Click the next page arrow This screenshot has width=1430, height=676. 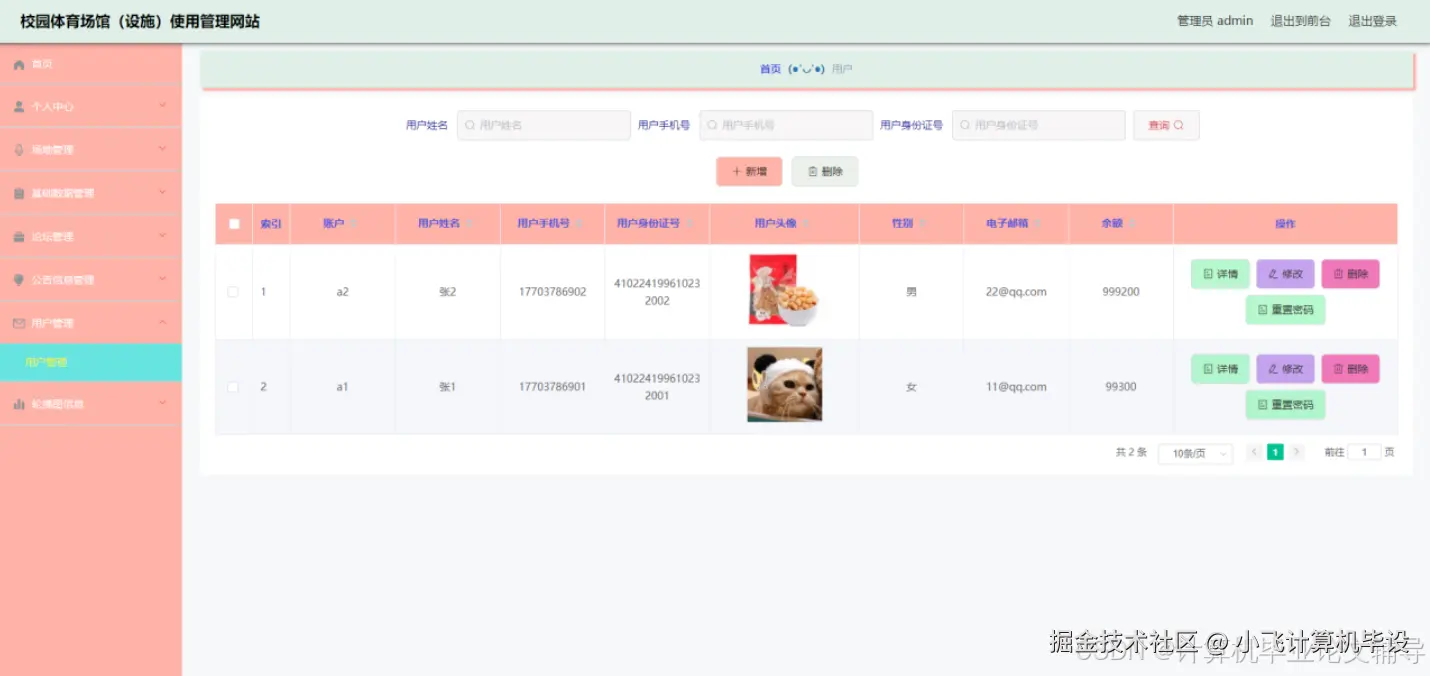click(1297, 452)
